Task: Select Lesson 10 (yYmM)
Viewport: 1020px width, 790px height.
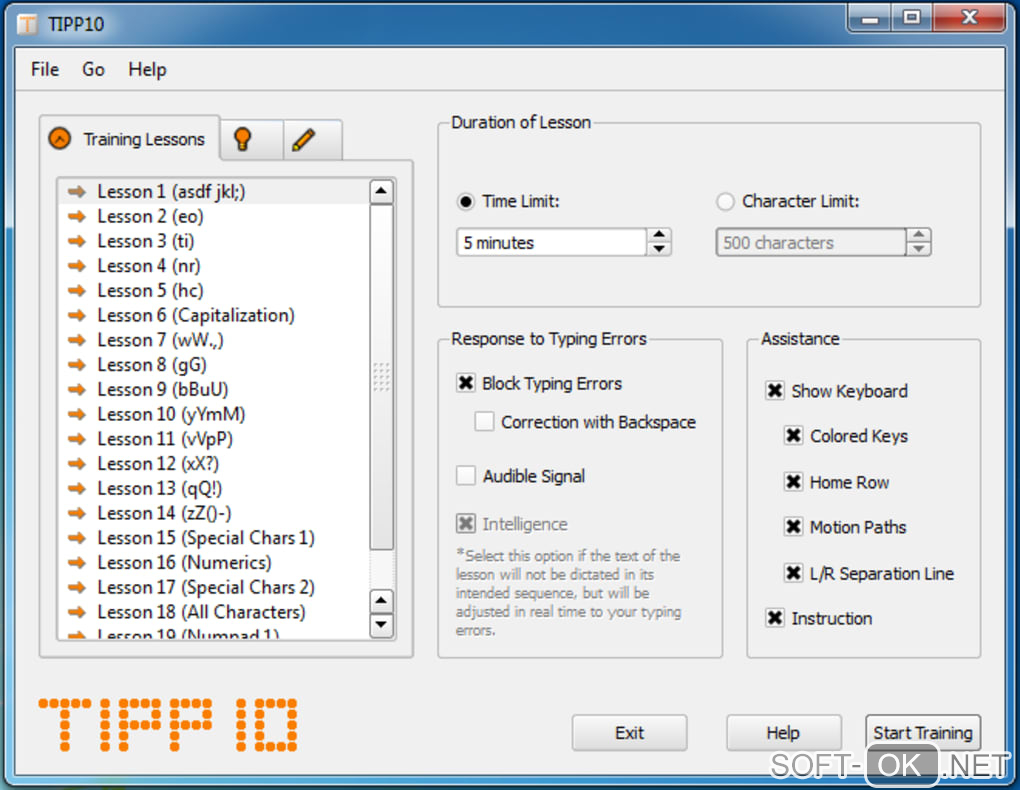Action: (x=213, y=414)
